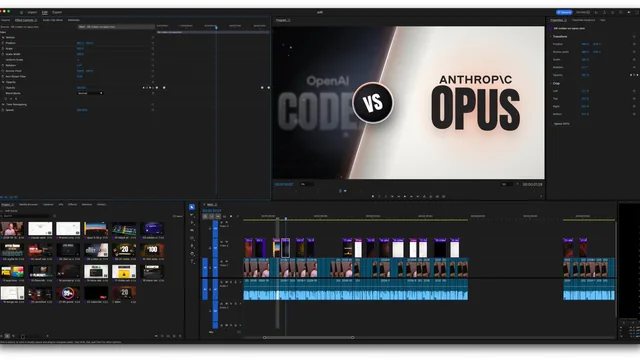Image resolution: width=640 pixels, height=360 pixels.
Task: Create ellipse mask under Opacity
Action: (6, 99)
